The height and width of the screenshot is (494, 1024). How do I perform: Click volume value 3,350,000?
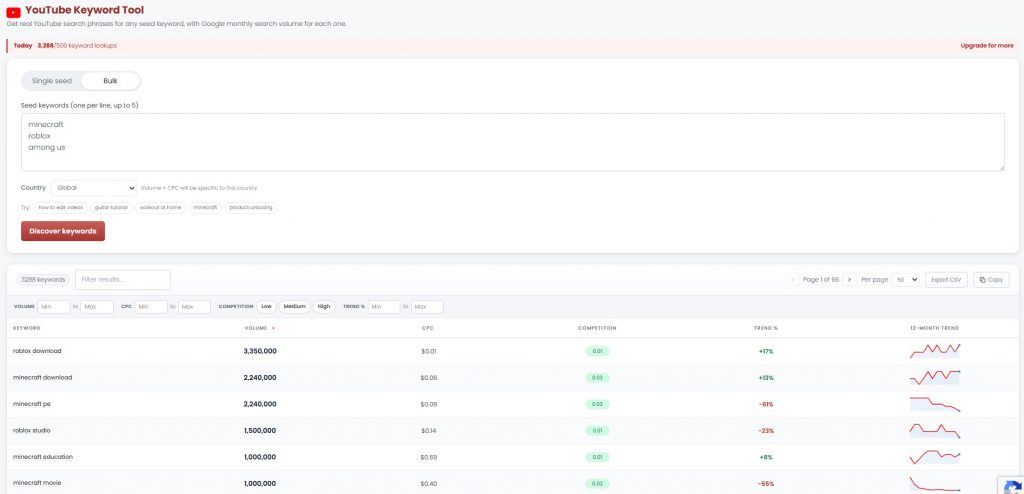pyautogui.click(x=260, y=351)
